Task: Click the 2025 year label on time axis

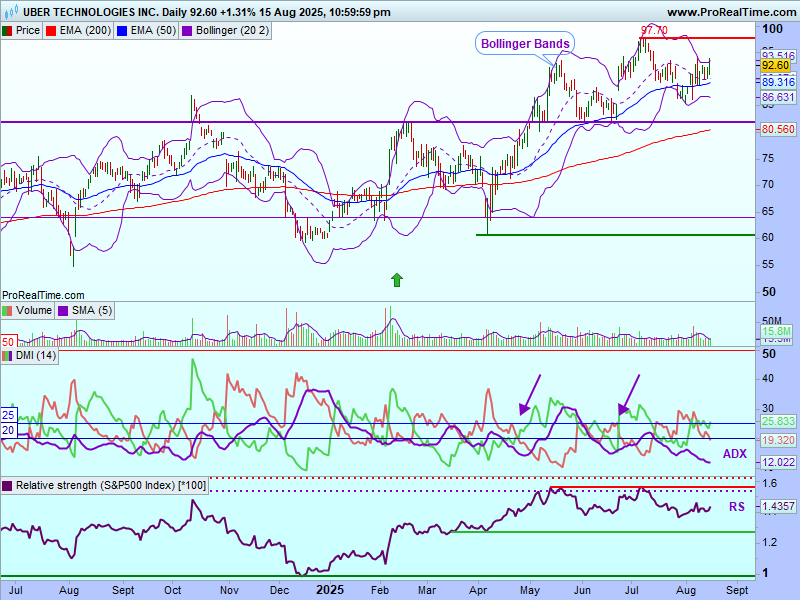Action: [x=330, y=590]
